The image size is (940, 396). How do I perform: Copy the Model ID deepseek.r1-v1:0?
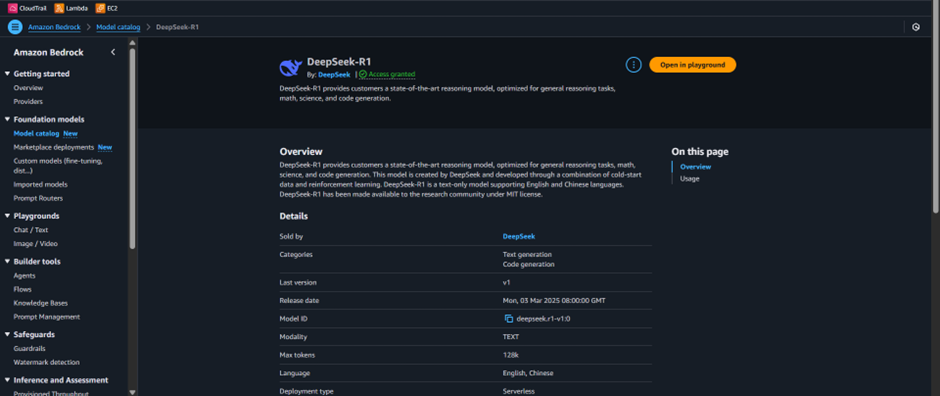click(x=509, y=319)
